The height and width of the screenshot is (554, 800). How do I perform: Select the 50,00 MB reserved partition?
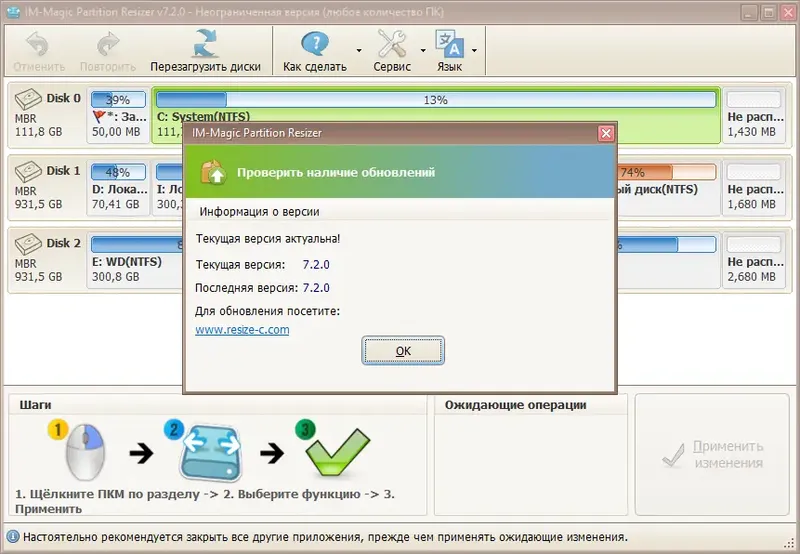(118, 115)
